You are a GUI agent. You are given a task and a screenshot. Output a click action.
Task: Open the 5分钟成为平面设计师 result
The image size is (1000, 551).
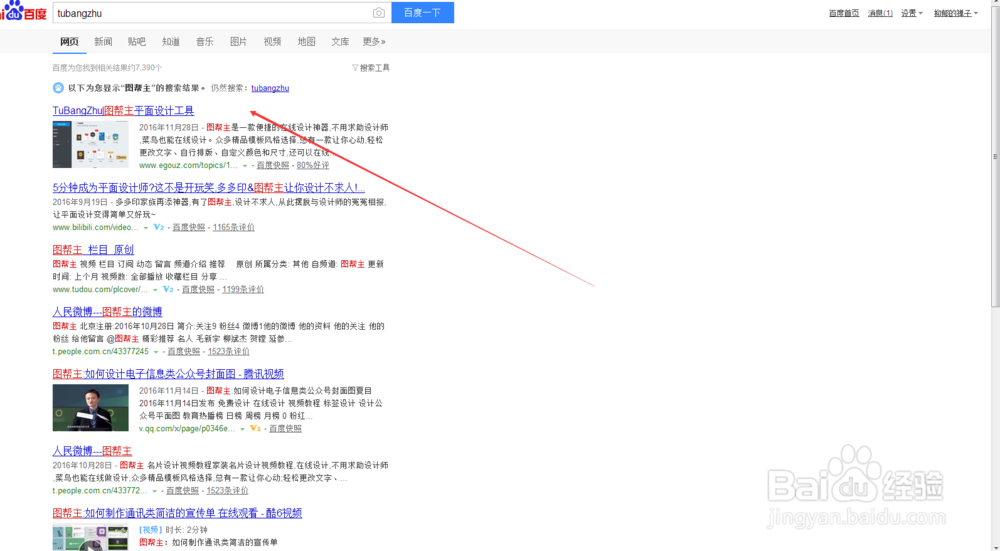[x=209, y=187]
